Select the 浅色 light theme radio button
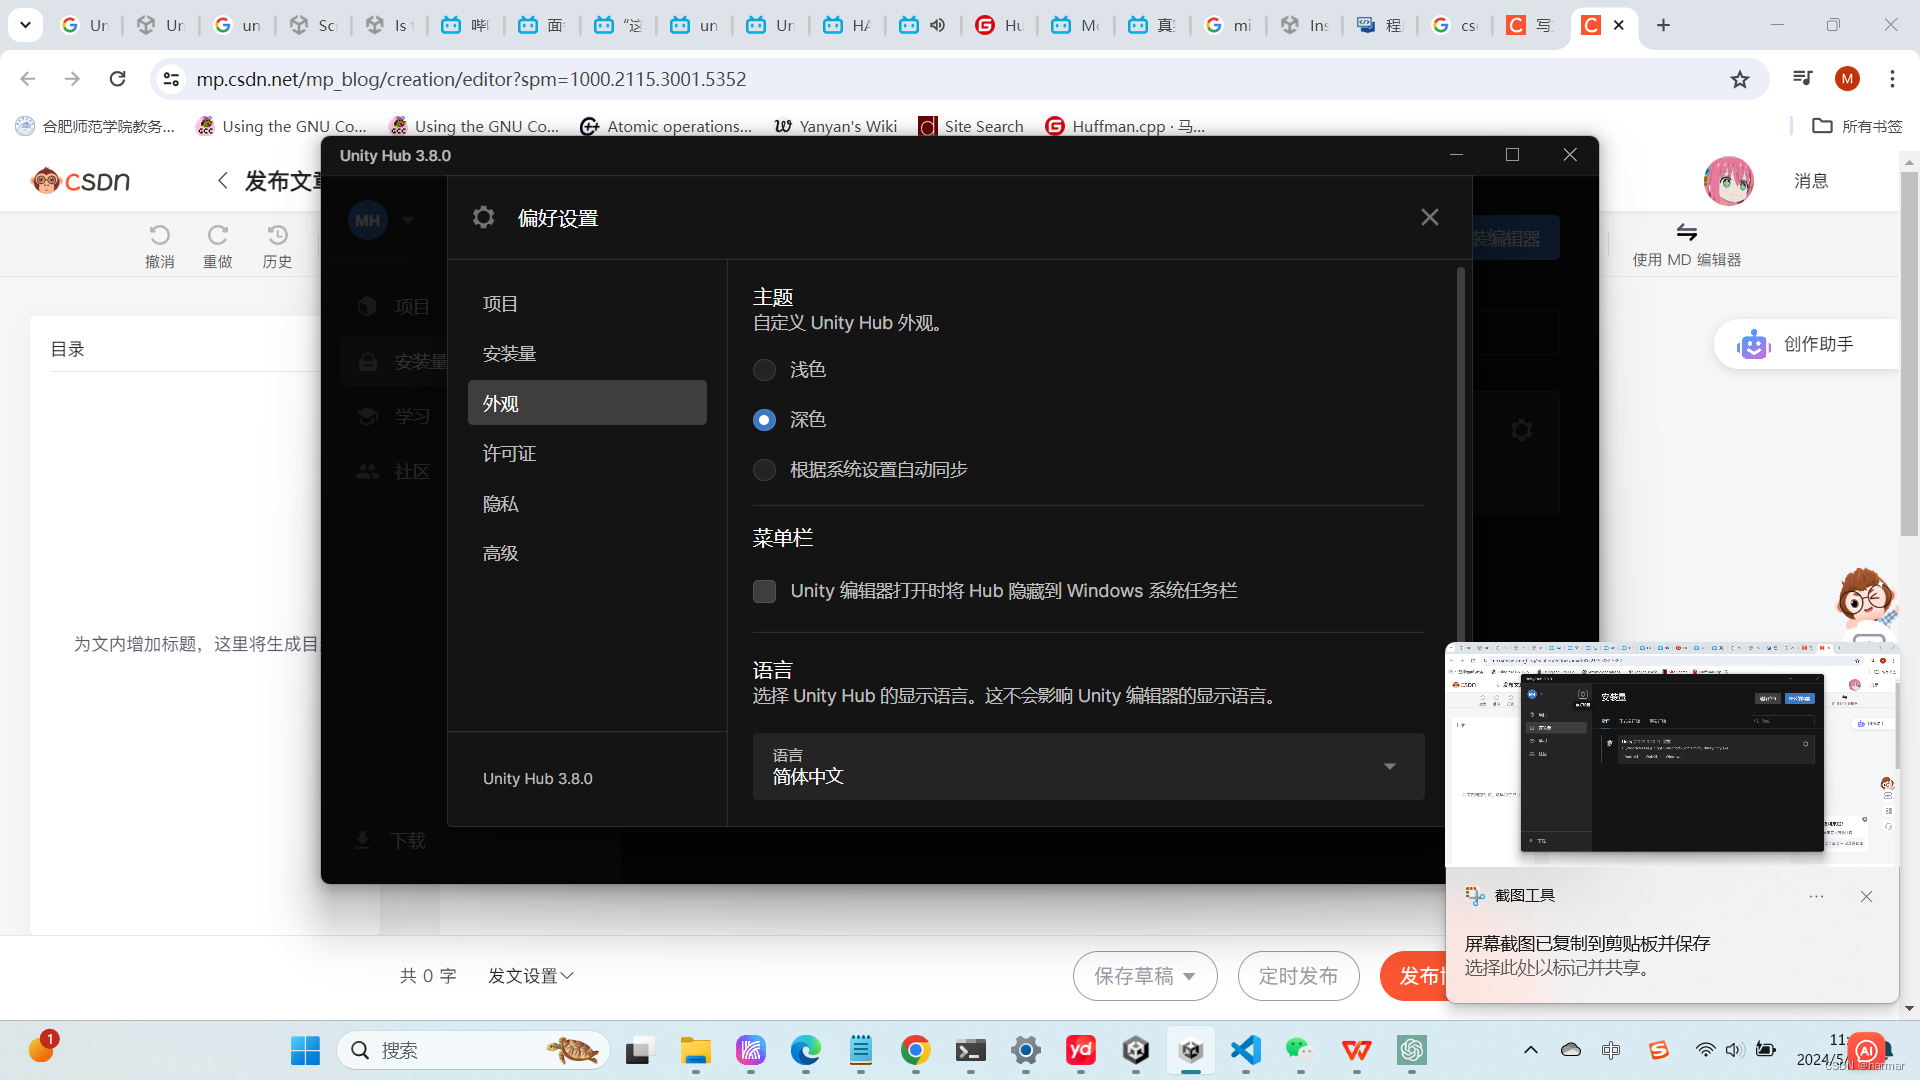Screen dimensions: 1920x1080 tap(764, 370)
